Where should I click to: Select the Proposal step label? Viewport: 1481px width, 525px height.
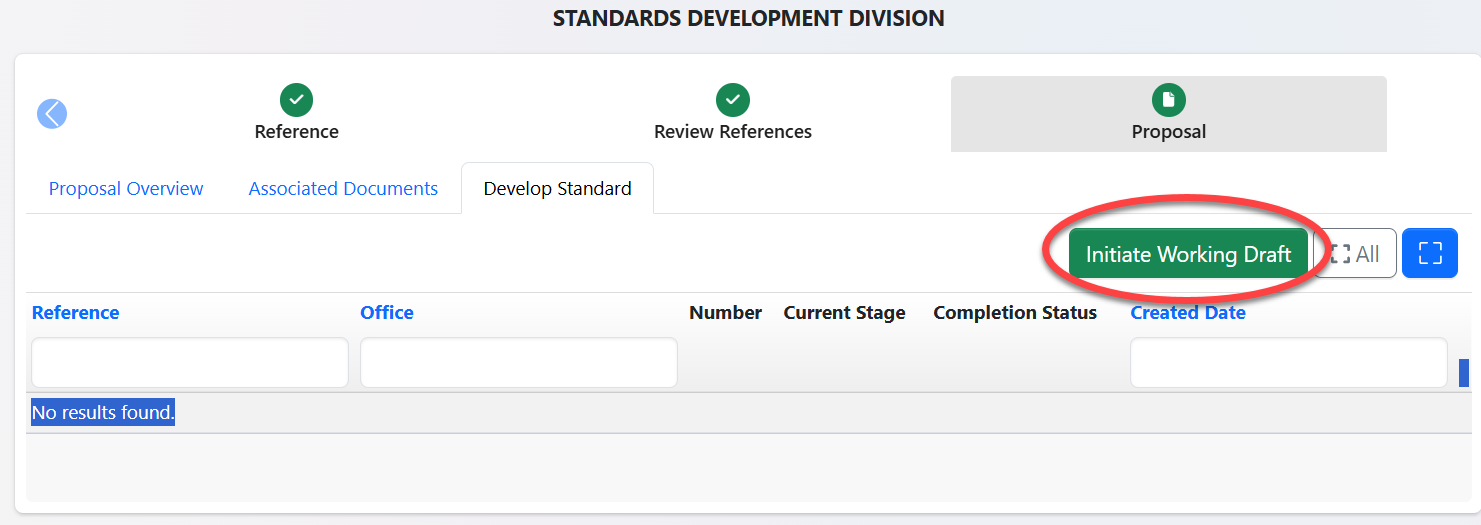(x=1168, y=132)
